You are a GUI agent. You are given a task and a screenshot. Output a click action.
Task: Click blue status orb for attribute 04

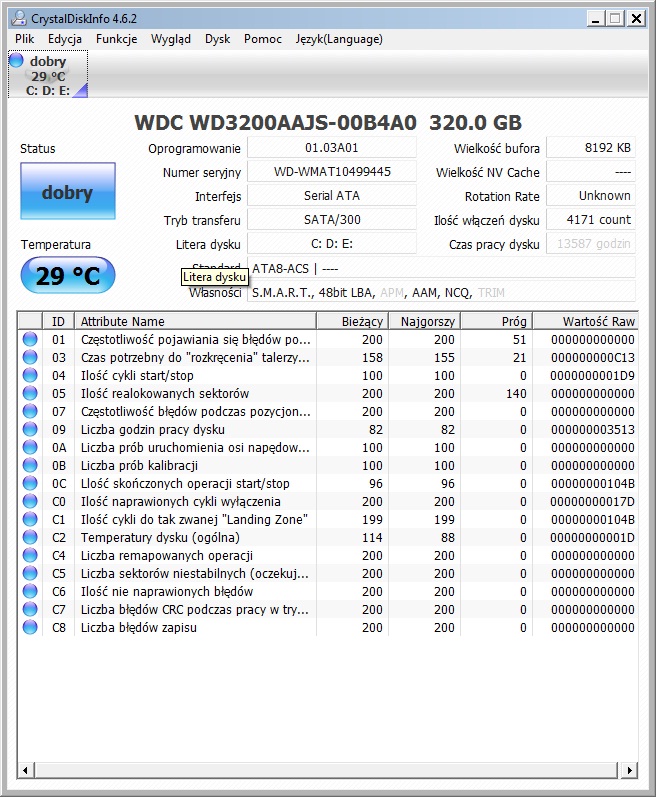pos(30,375)
